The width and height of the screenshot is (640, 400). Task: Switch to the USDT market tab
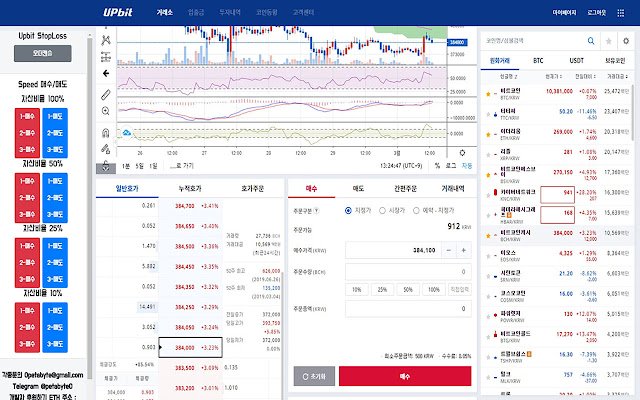(576, 60)
